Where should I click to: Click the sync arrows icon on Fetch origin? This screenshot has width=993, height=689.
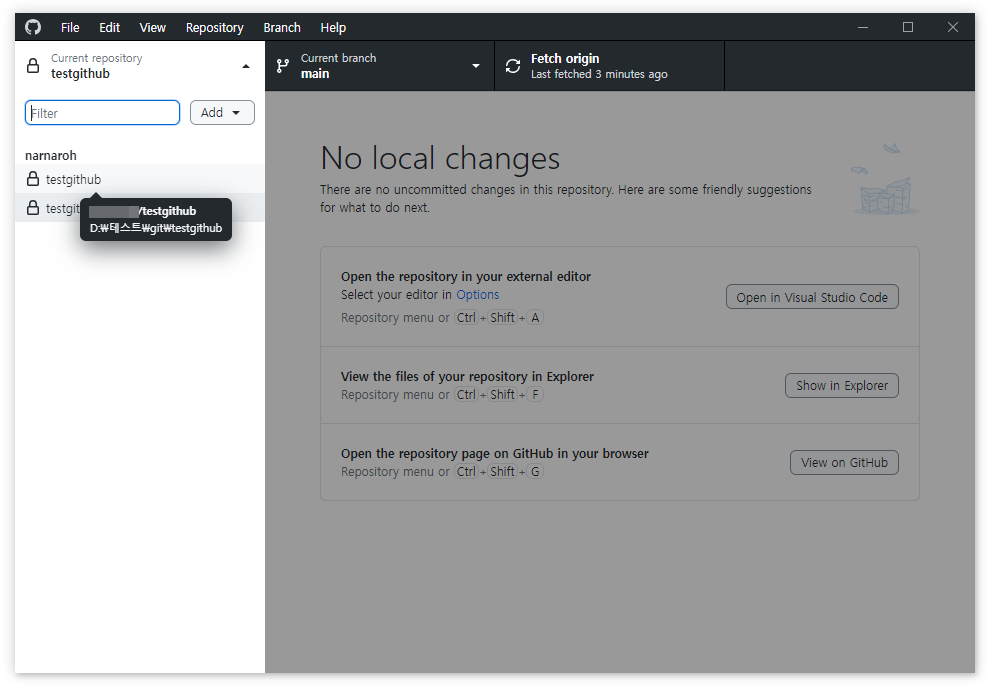click(513, 66)
